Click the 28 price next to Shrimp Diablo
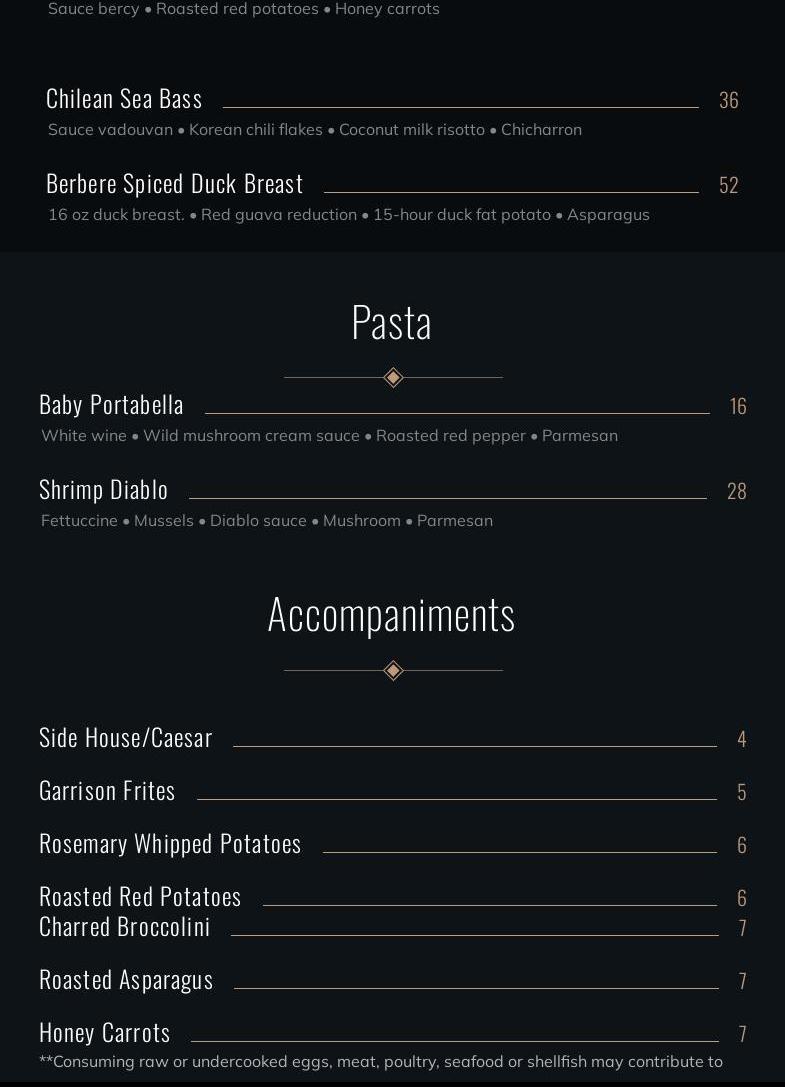The width and height of the screenshot is (785, 1087). (737, 491)
